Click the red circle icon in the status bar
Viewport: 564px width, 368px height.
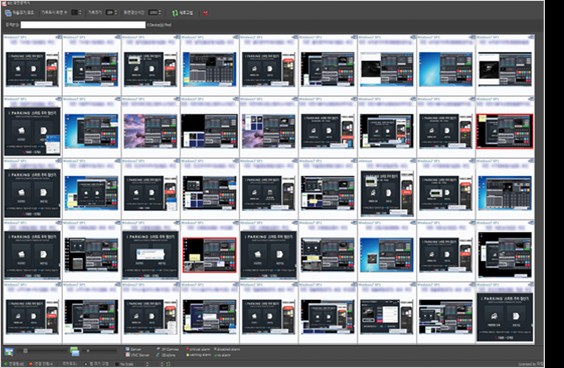coord(31,364)
